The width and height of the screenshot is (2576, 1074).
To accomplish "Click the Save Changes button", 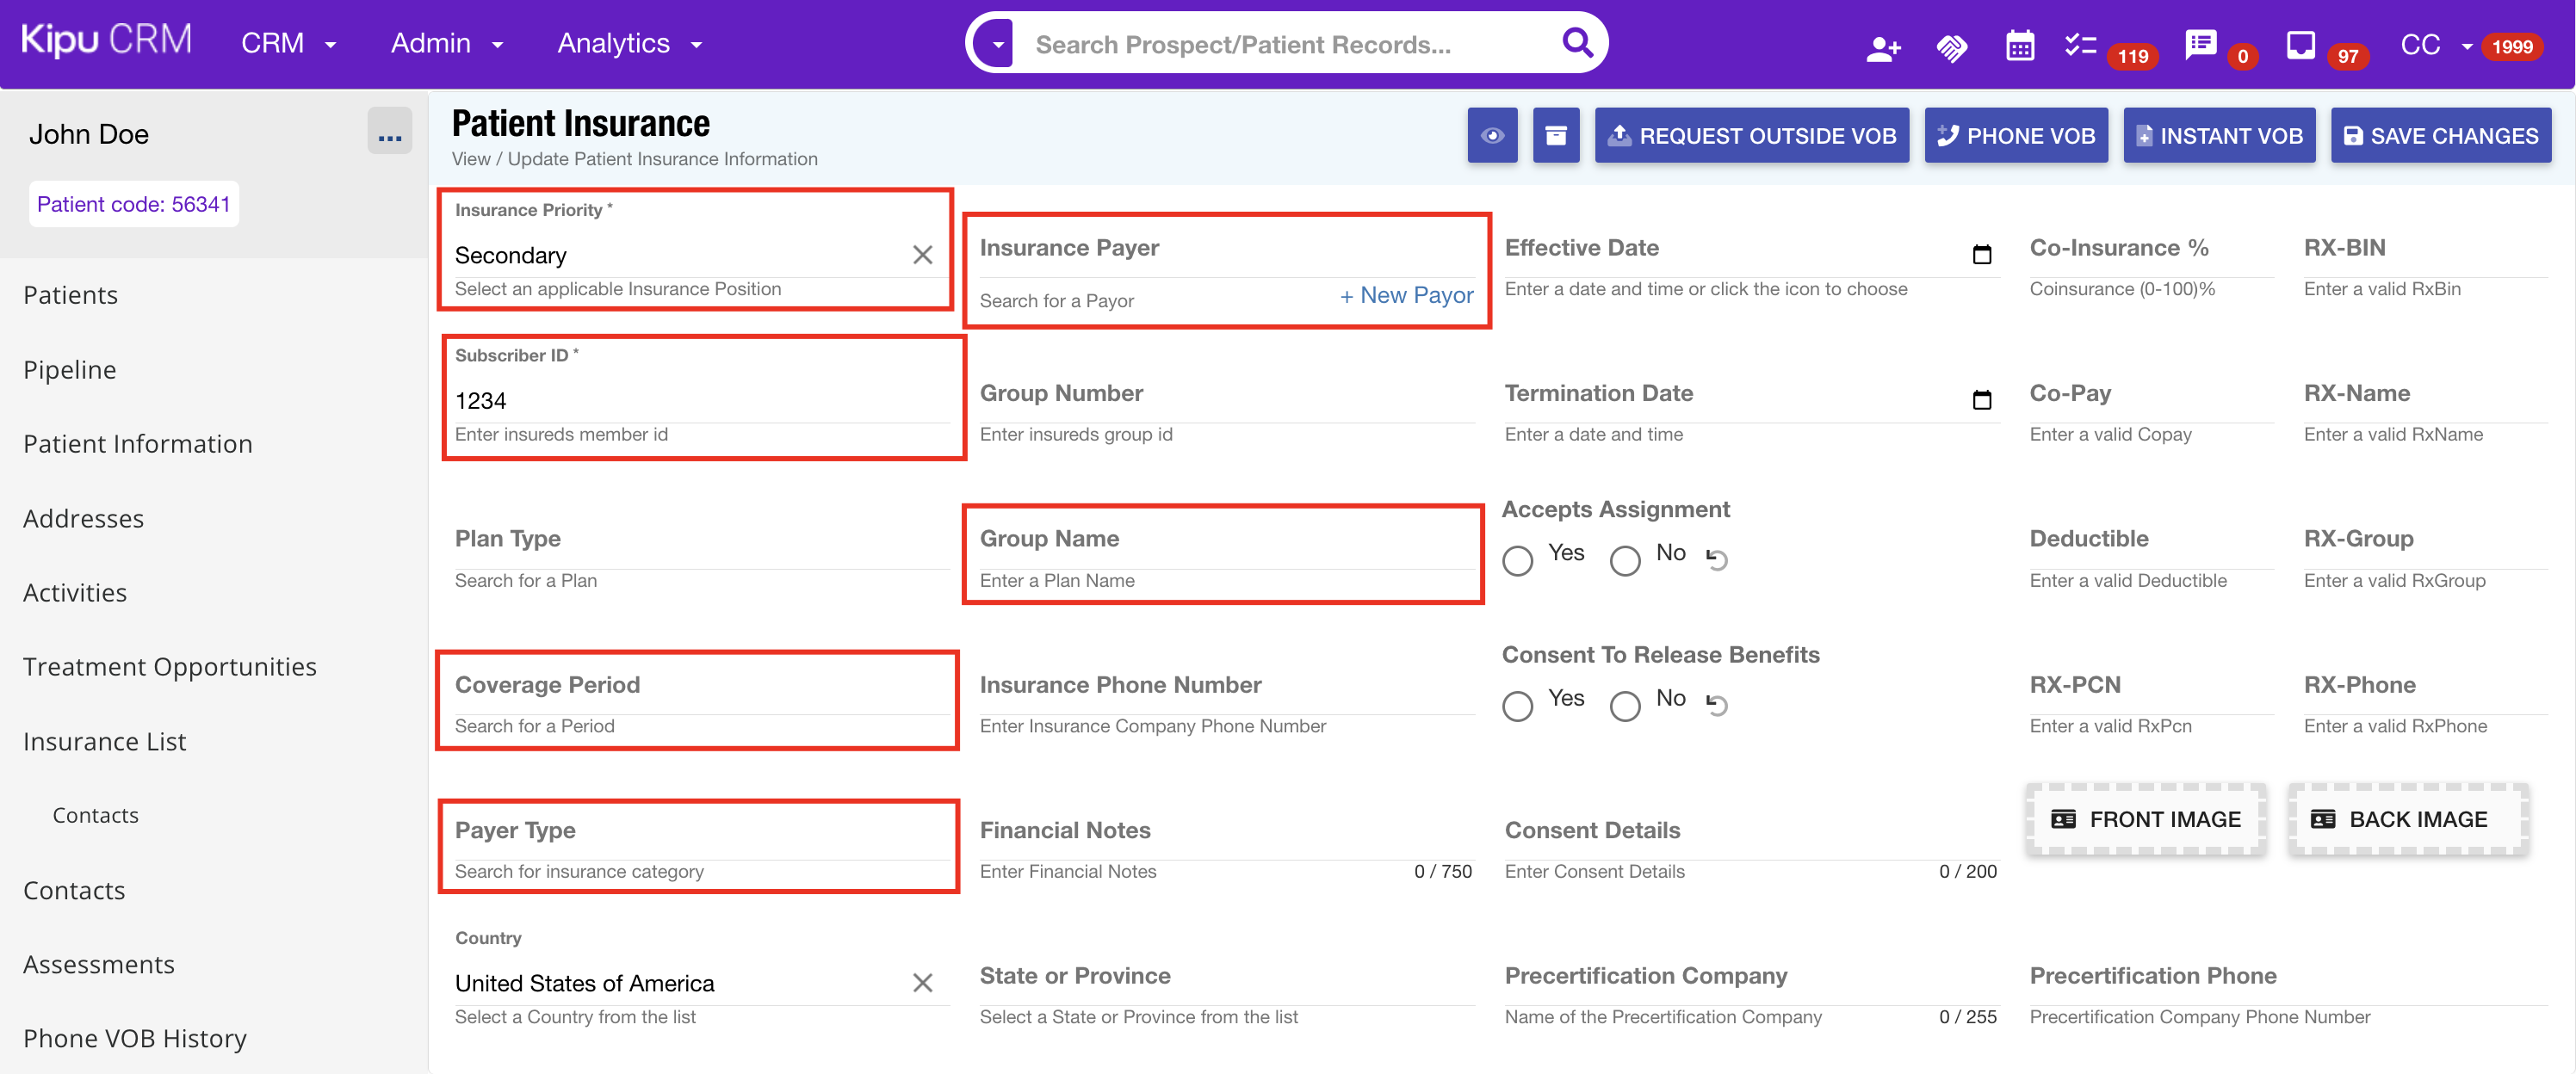I will tap(2440, 136).
